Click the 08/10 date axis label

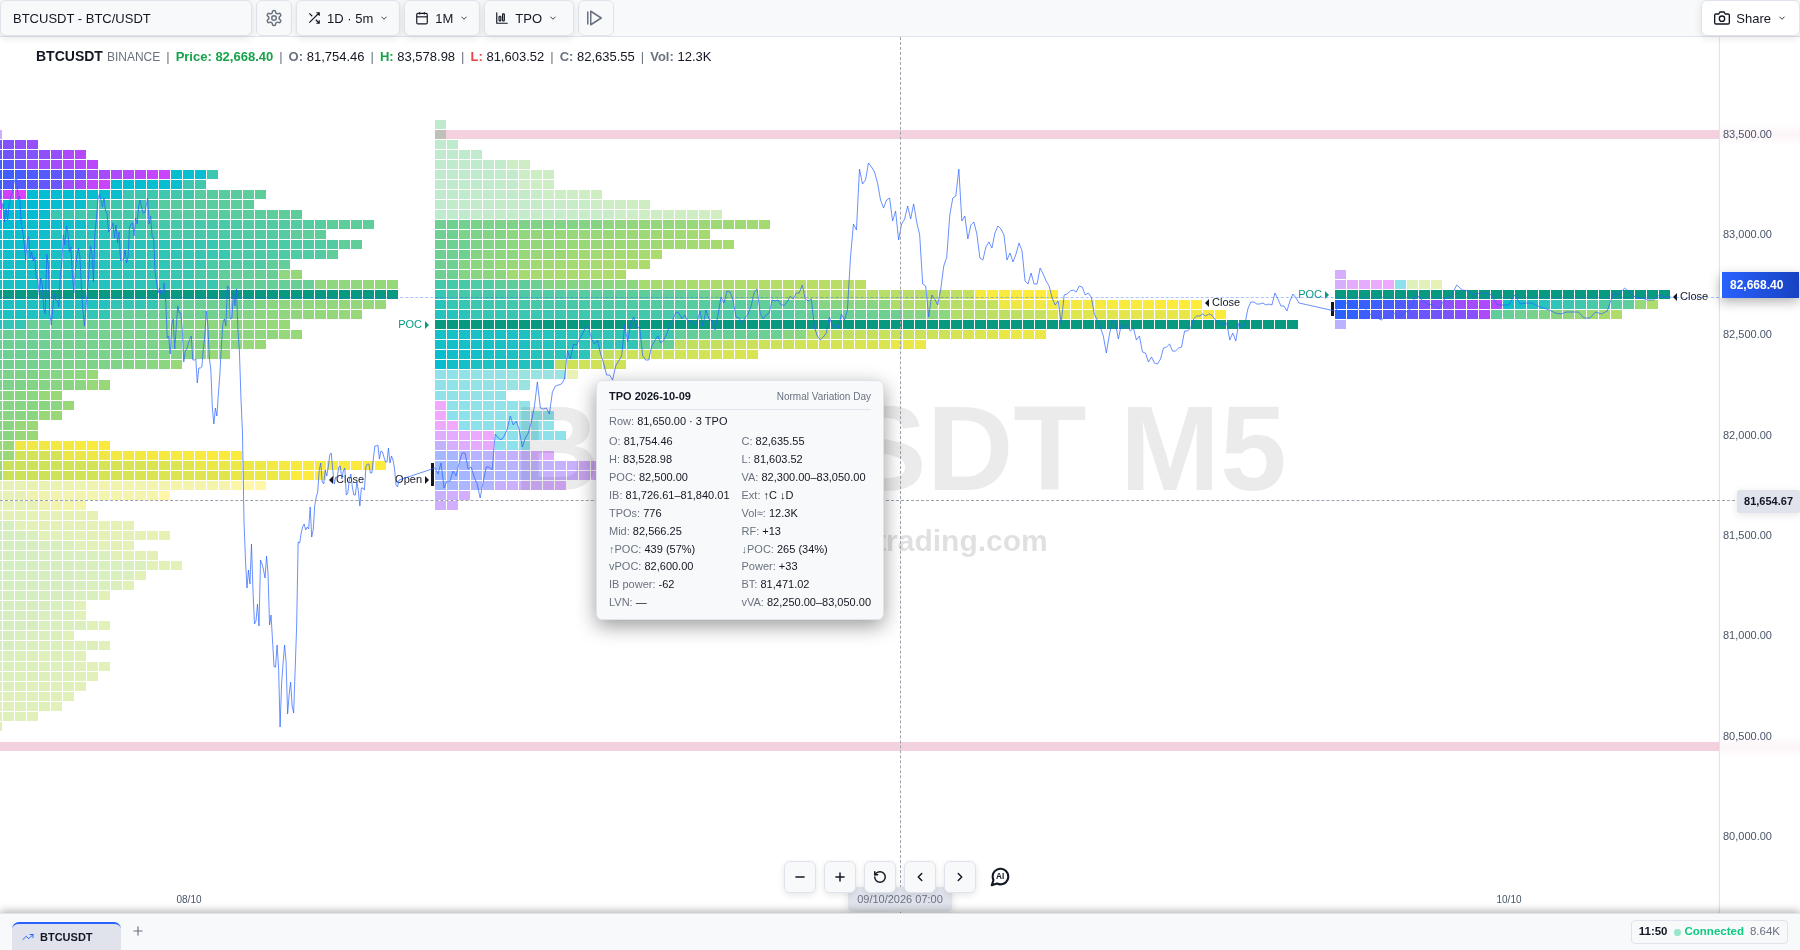click(x=189, y=899)
